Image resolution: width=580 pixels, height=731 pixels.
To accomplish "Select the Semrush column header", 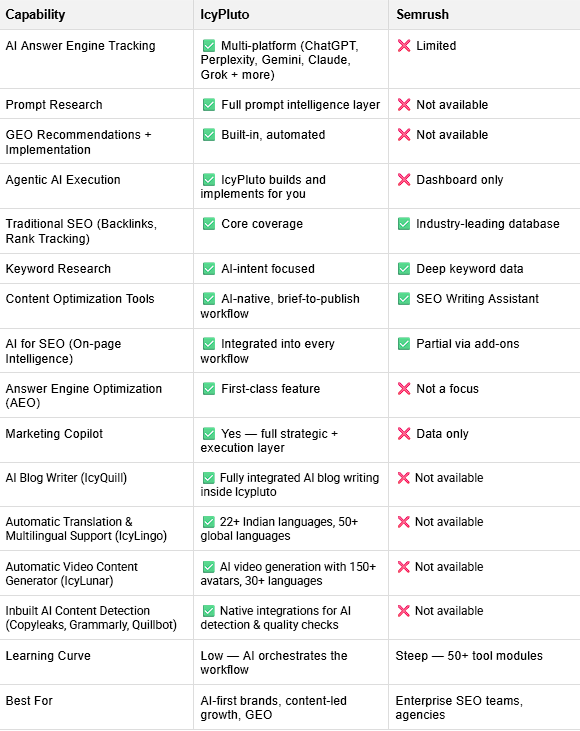I will pyautogui.click(x=422, y=14).
